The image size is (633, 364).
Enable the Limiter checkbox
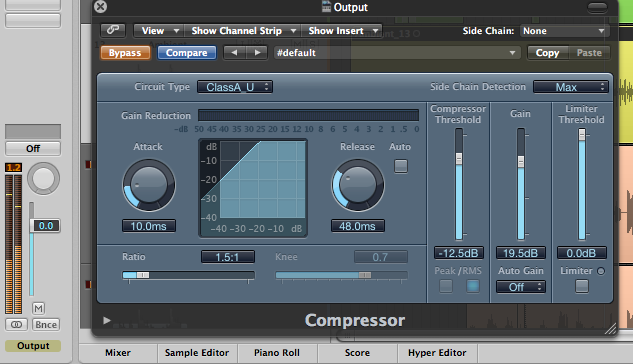(x=582, y=286)
